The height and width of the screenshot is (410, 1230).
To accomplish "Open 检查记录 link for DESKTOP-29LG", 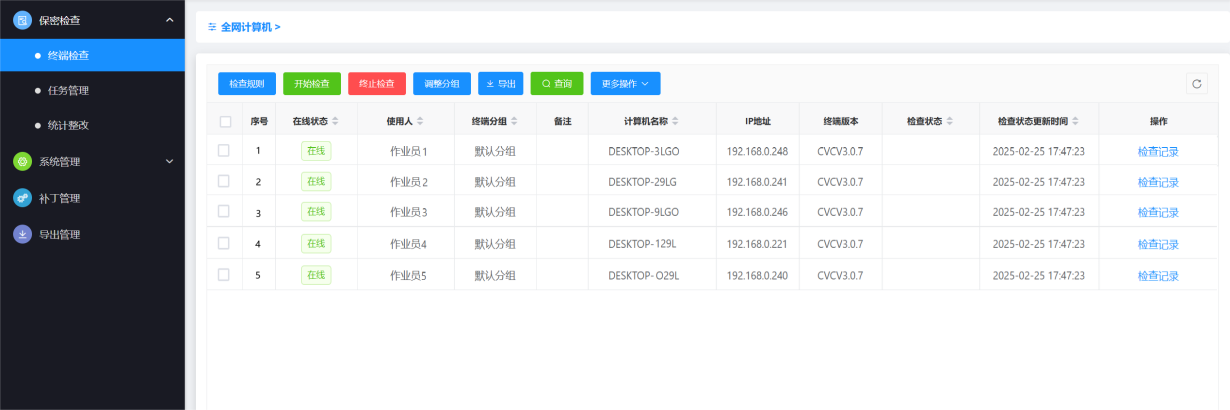I will tap(1158, 182).
